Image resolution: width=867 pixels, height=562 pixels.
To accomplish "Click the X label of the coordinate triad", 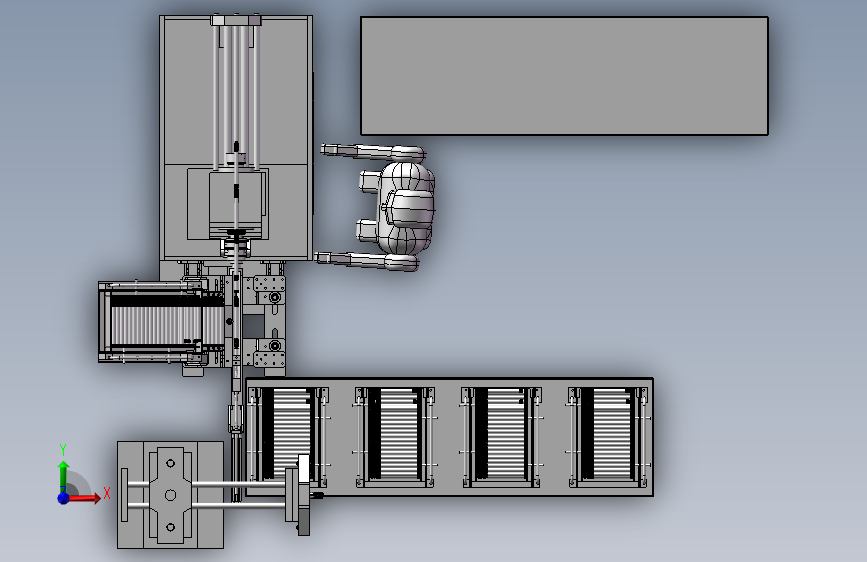I will tap(107, 493).
